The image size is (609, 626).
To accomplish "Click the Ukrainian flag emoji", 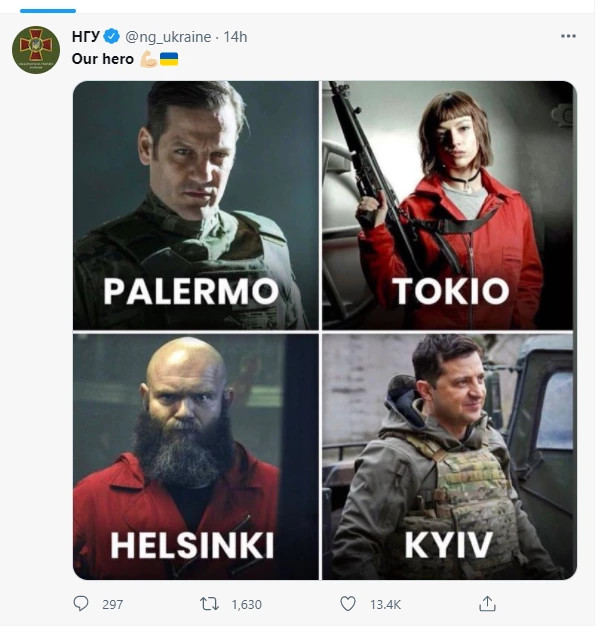I will (169, 59).
